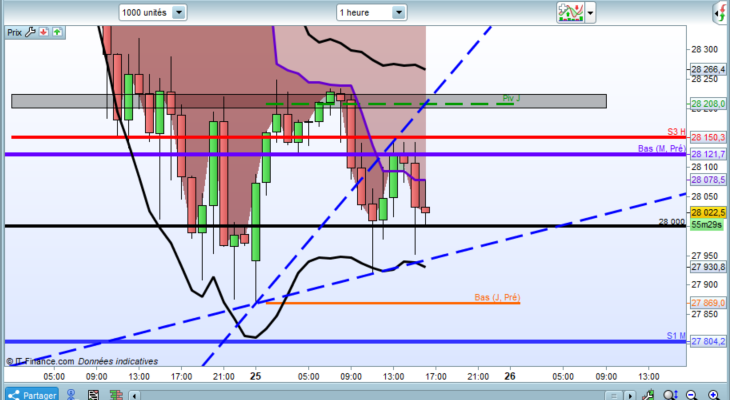Viewport: 730px width, 400px height.
Task: Click the blue person icon next to Partager
Action: point(71,395)
